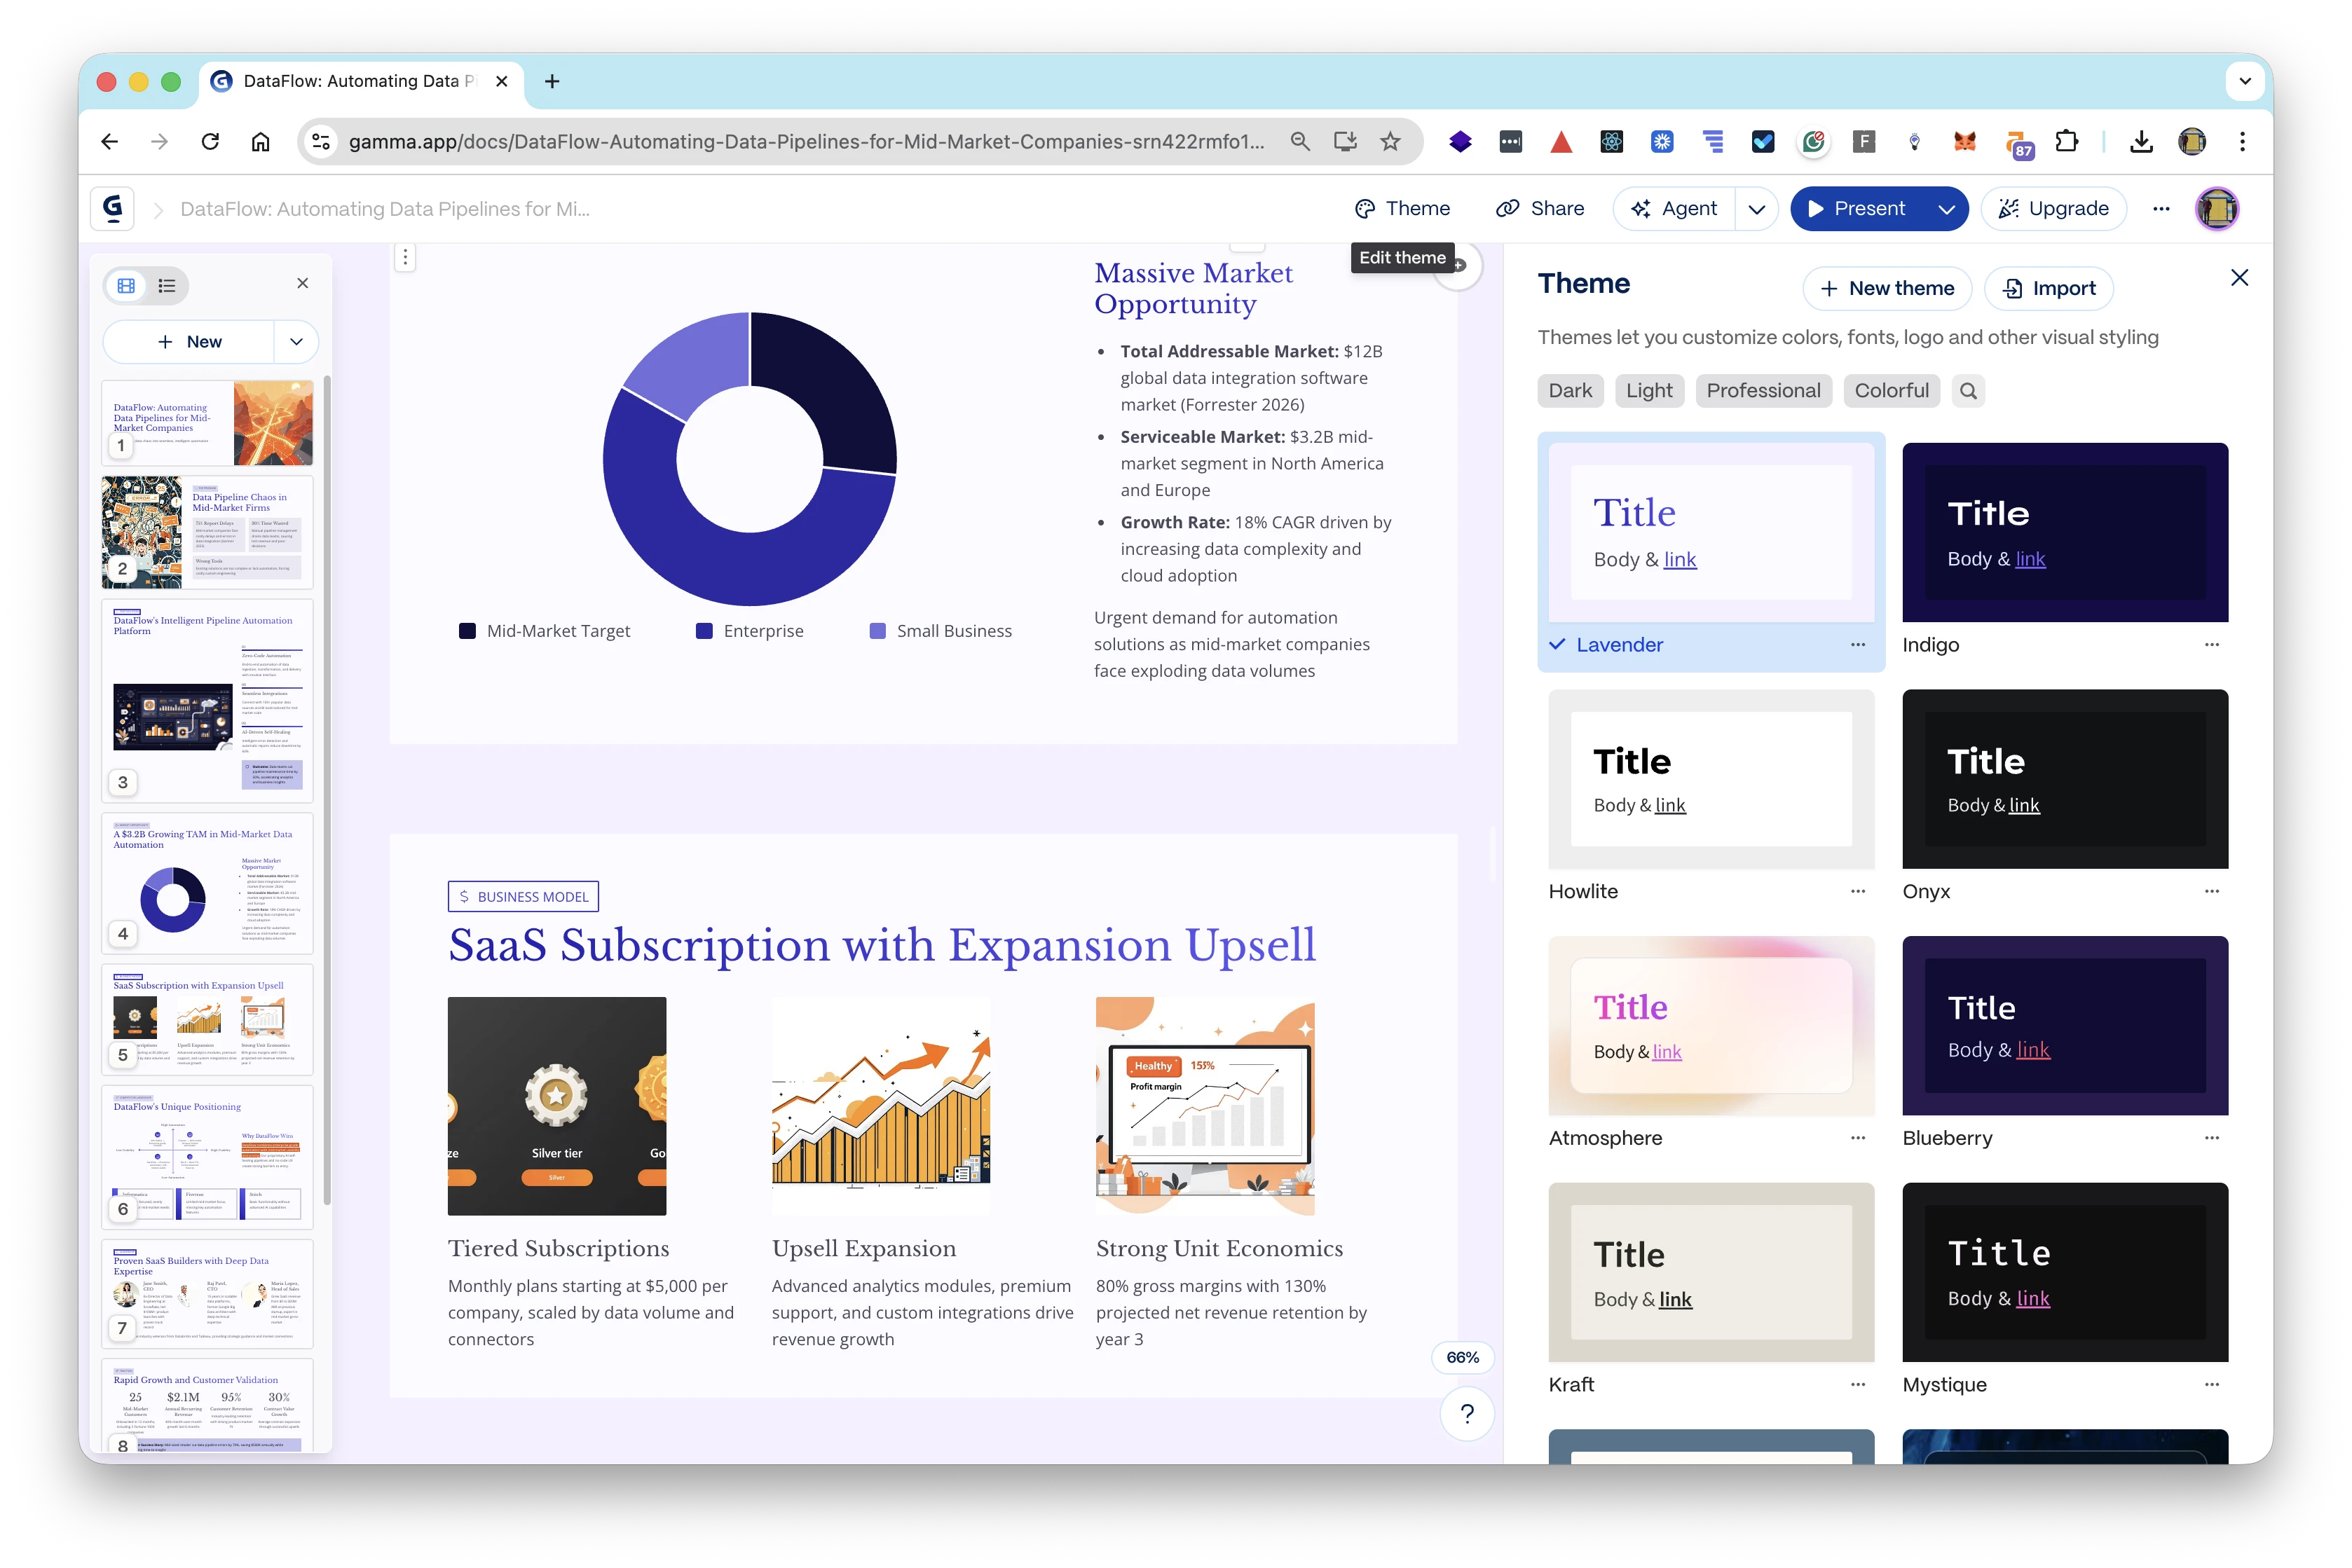Switch to list view in slide sidebar
Image resolution: width=2352 pixels, height=1568 pixels.
coord(167,285)
